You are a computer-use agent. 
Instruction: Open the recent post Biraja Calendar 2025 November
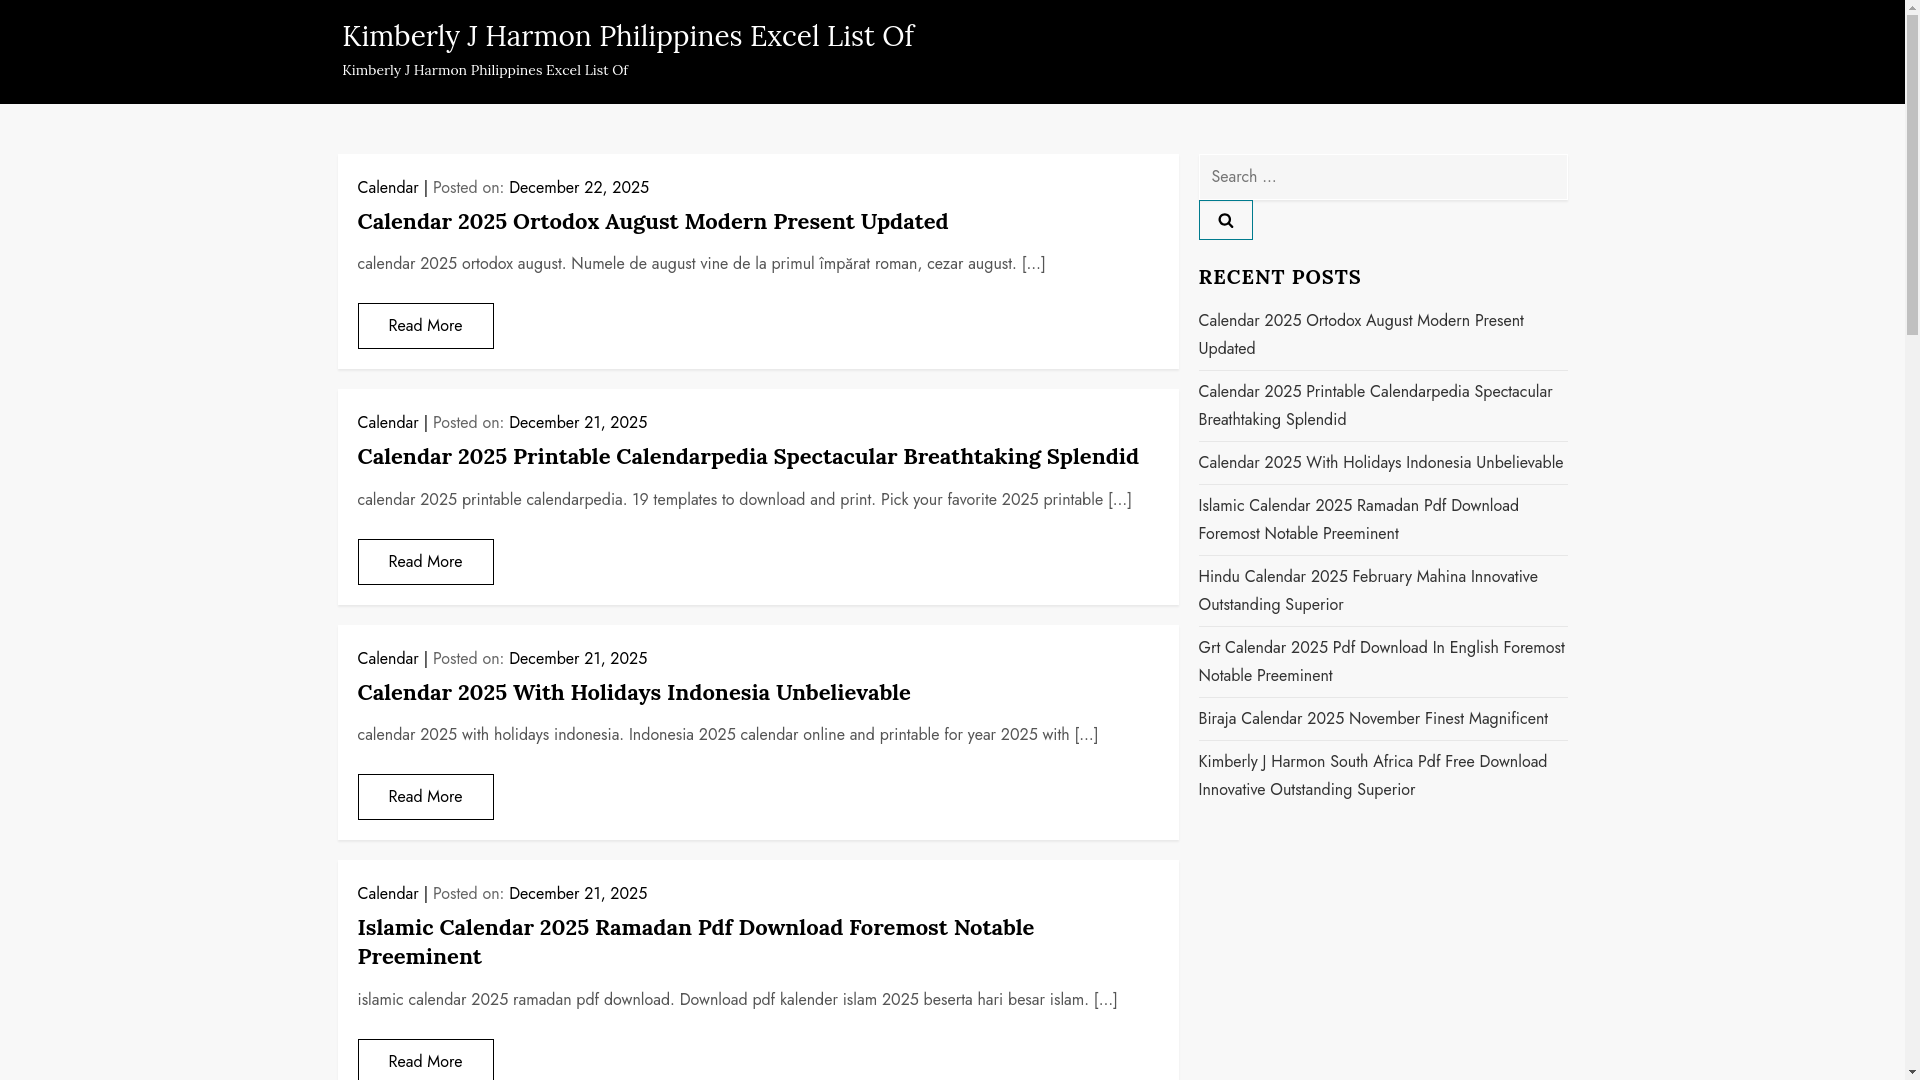click(x=1372, y=718)
